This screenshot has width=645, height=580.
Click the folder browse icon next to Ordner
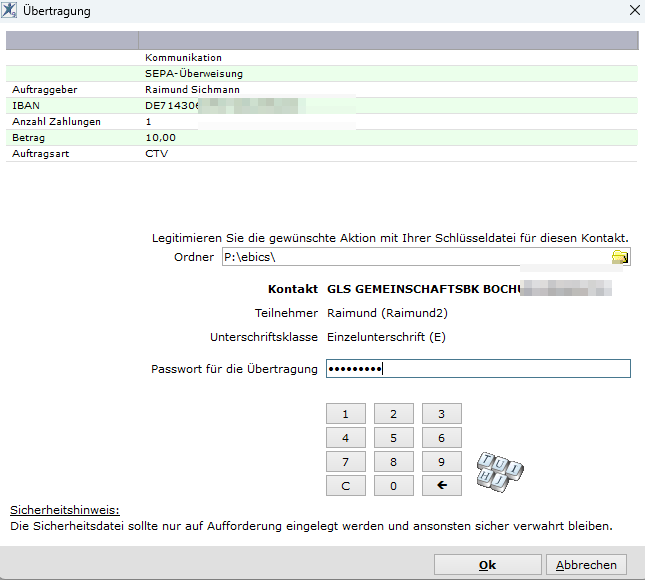pos(620,257)
